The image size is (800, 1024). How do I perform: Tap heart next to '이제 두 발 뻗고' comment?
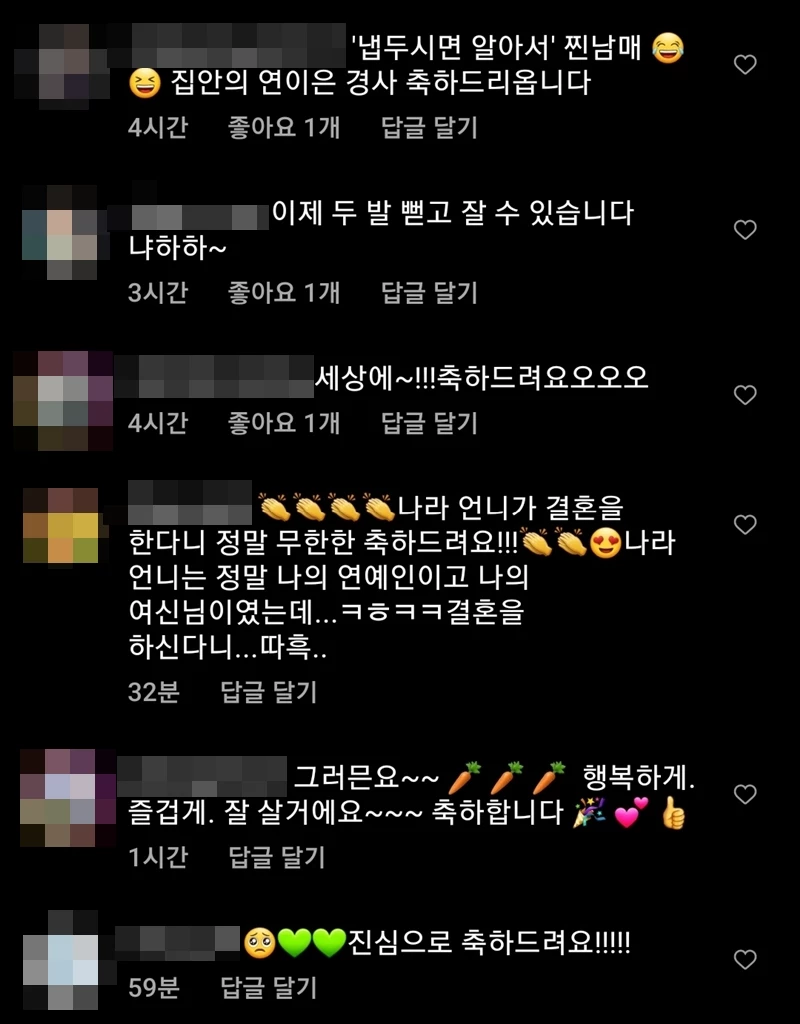click(x=745, y=229)
